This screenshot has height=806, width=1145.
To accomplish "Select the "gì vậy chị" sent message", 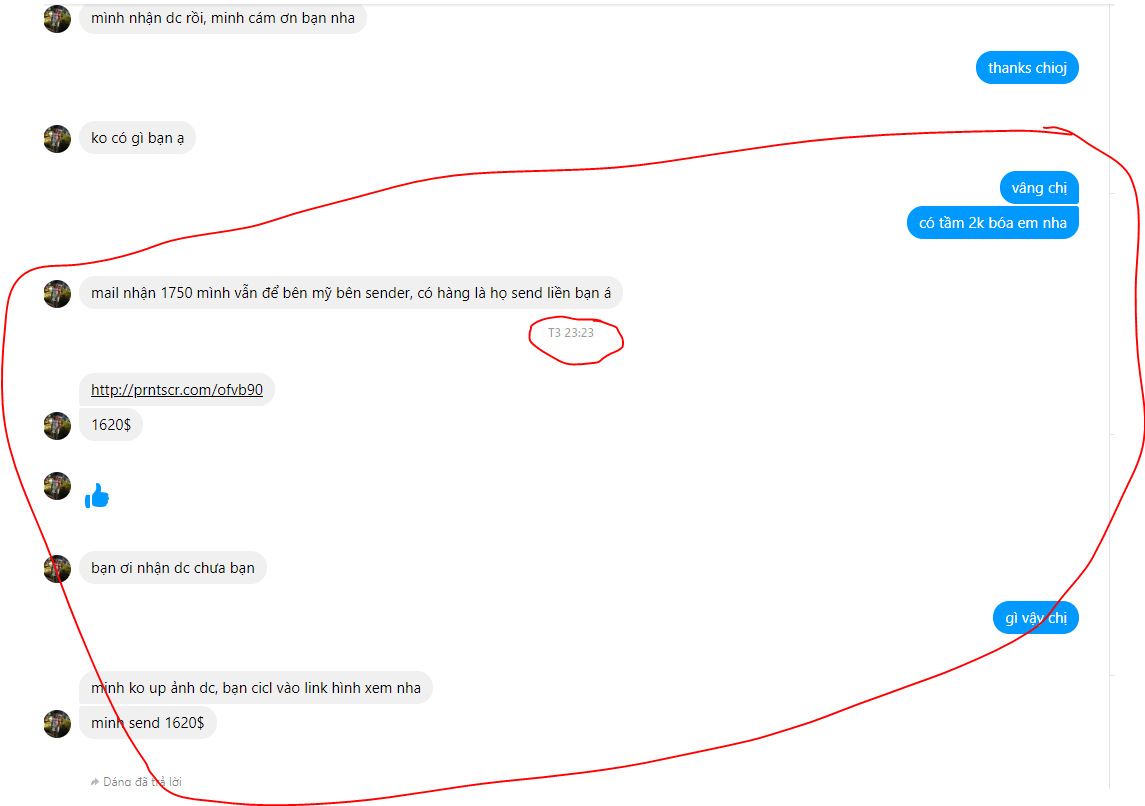I will coord(1035,618).
